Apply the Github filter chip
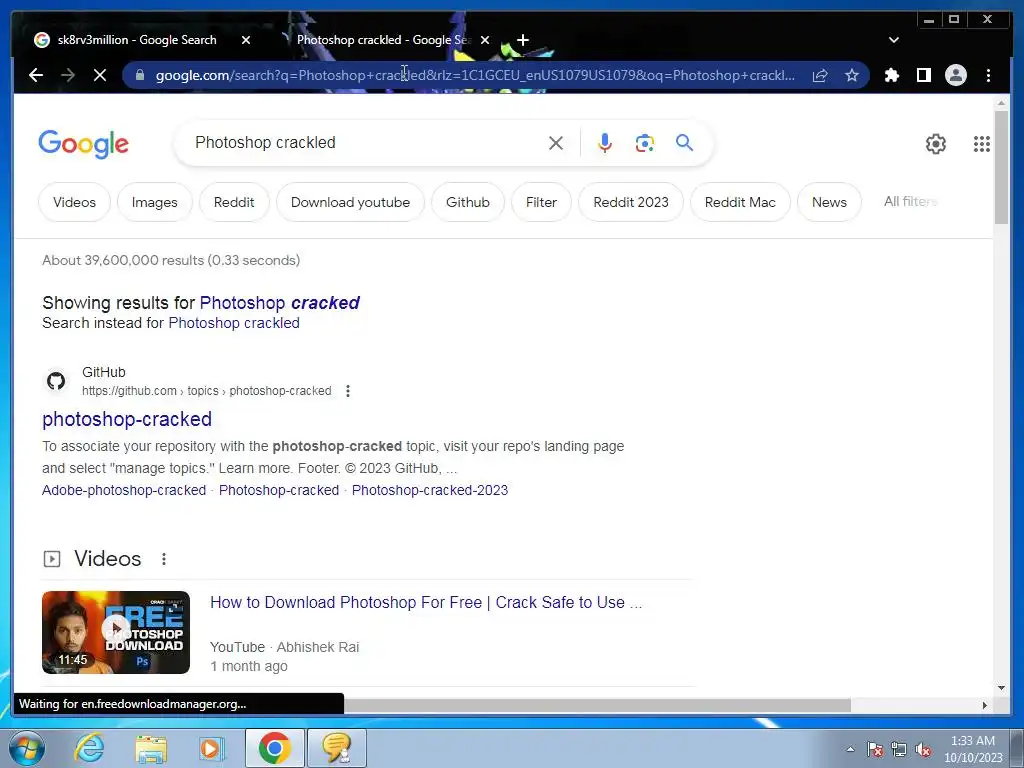The height and width of the screenshot is (768, 1024). point(468,202)
